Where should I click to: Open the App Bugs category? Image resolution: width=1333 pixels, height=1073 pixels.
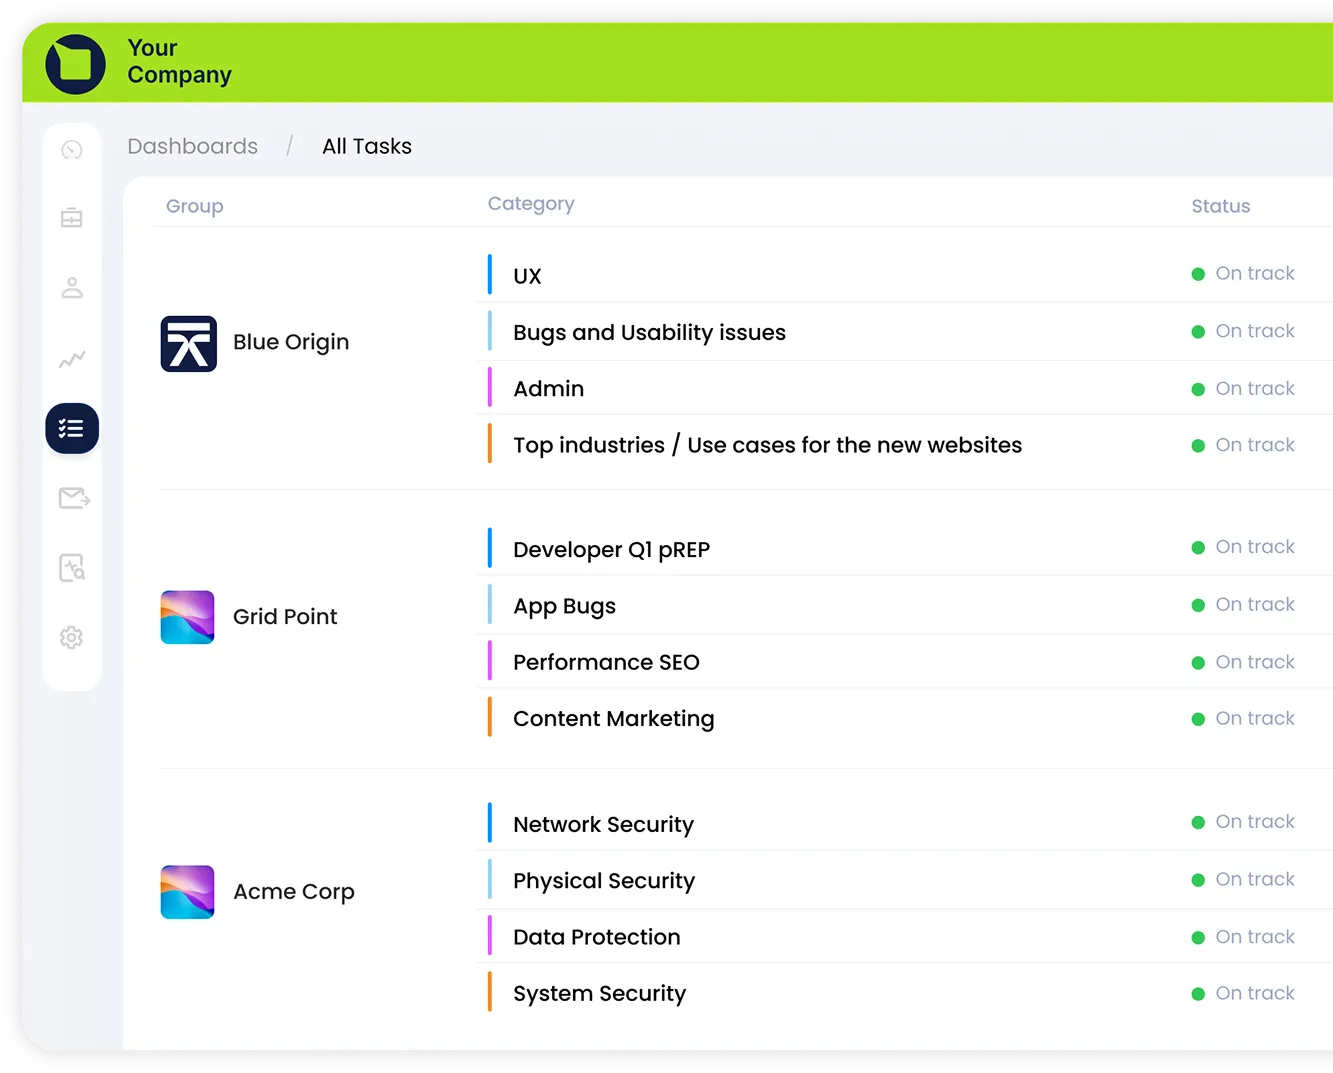coord(564,606)
